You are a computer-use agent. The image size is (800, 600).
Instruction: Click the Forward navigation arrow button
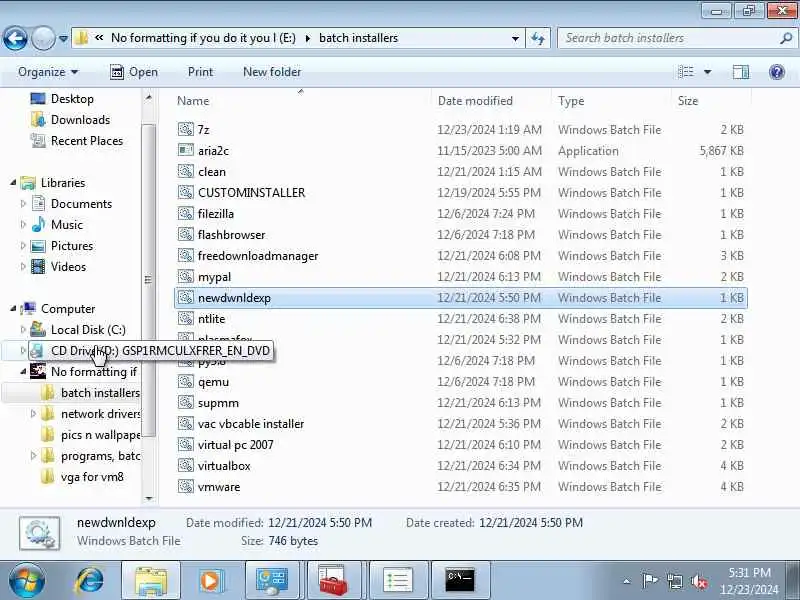43,38
